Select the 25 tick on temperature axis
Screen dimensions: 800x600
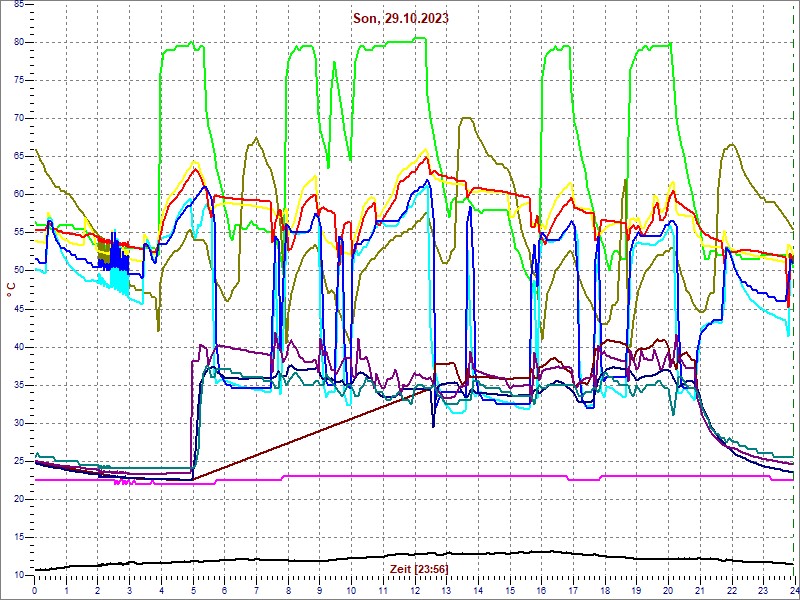[x=18, y=461]
